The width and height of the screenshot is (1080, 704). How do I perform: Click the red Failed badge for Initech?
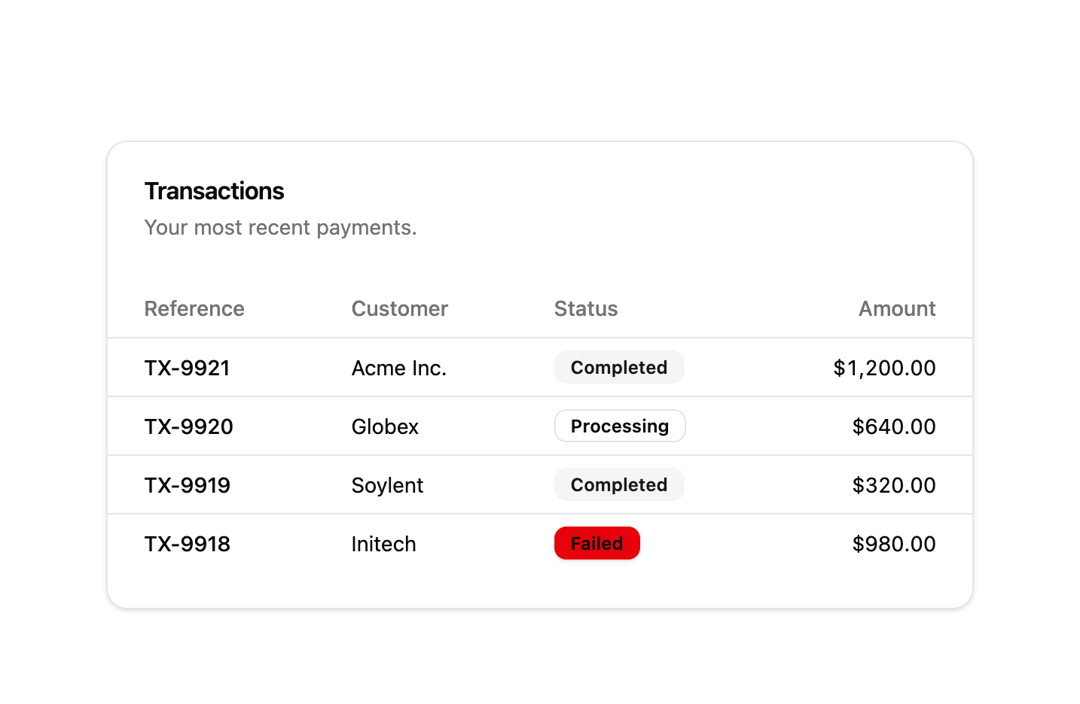click(x=597, y=543)
